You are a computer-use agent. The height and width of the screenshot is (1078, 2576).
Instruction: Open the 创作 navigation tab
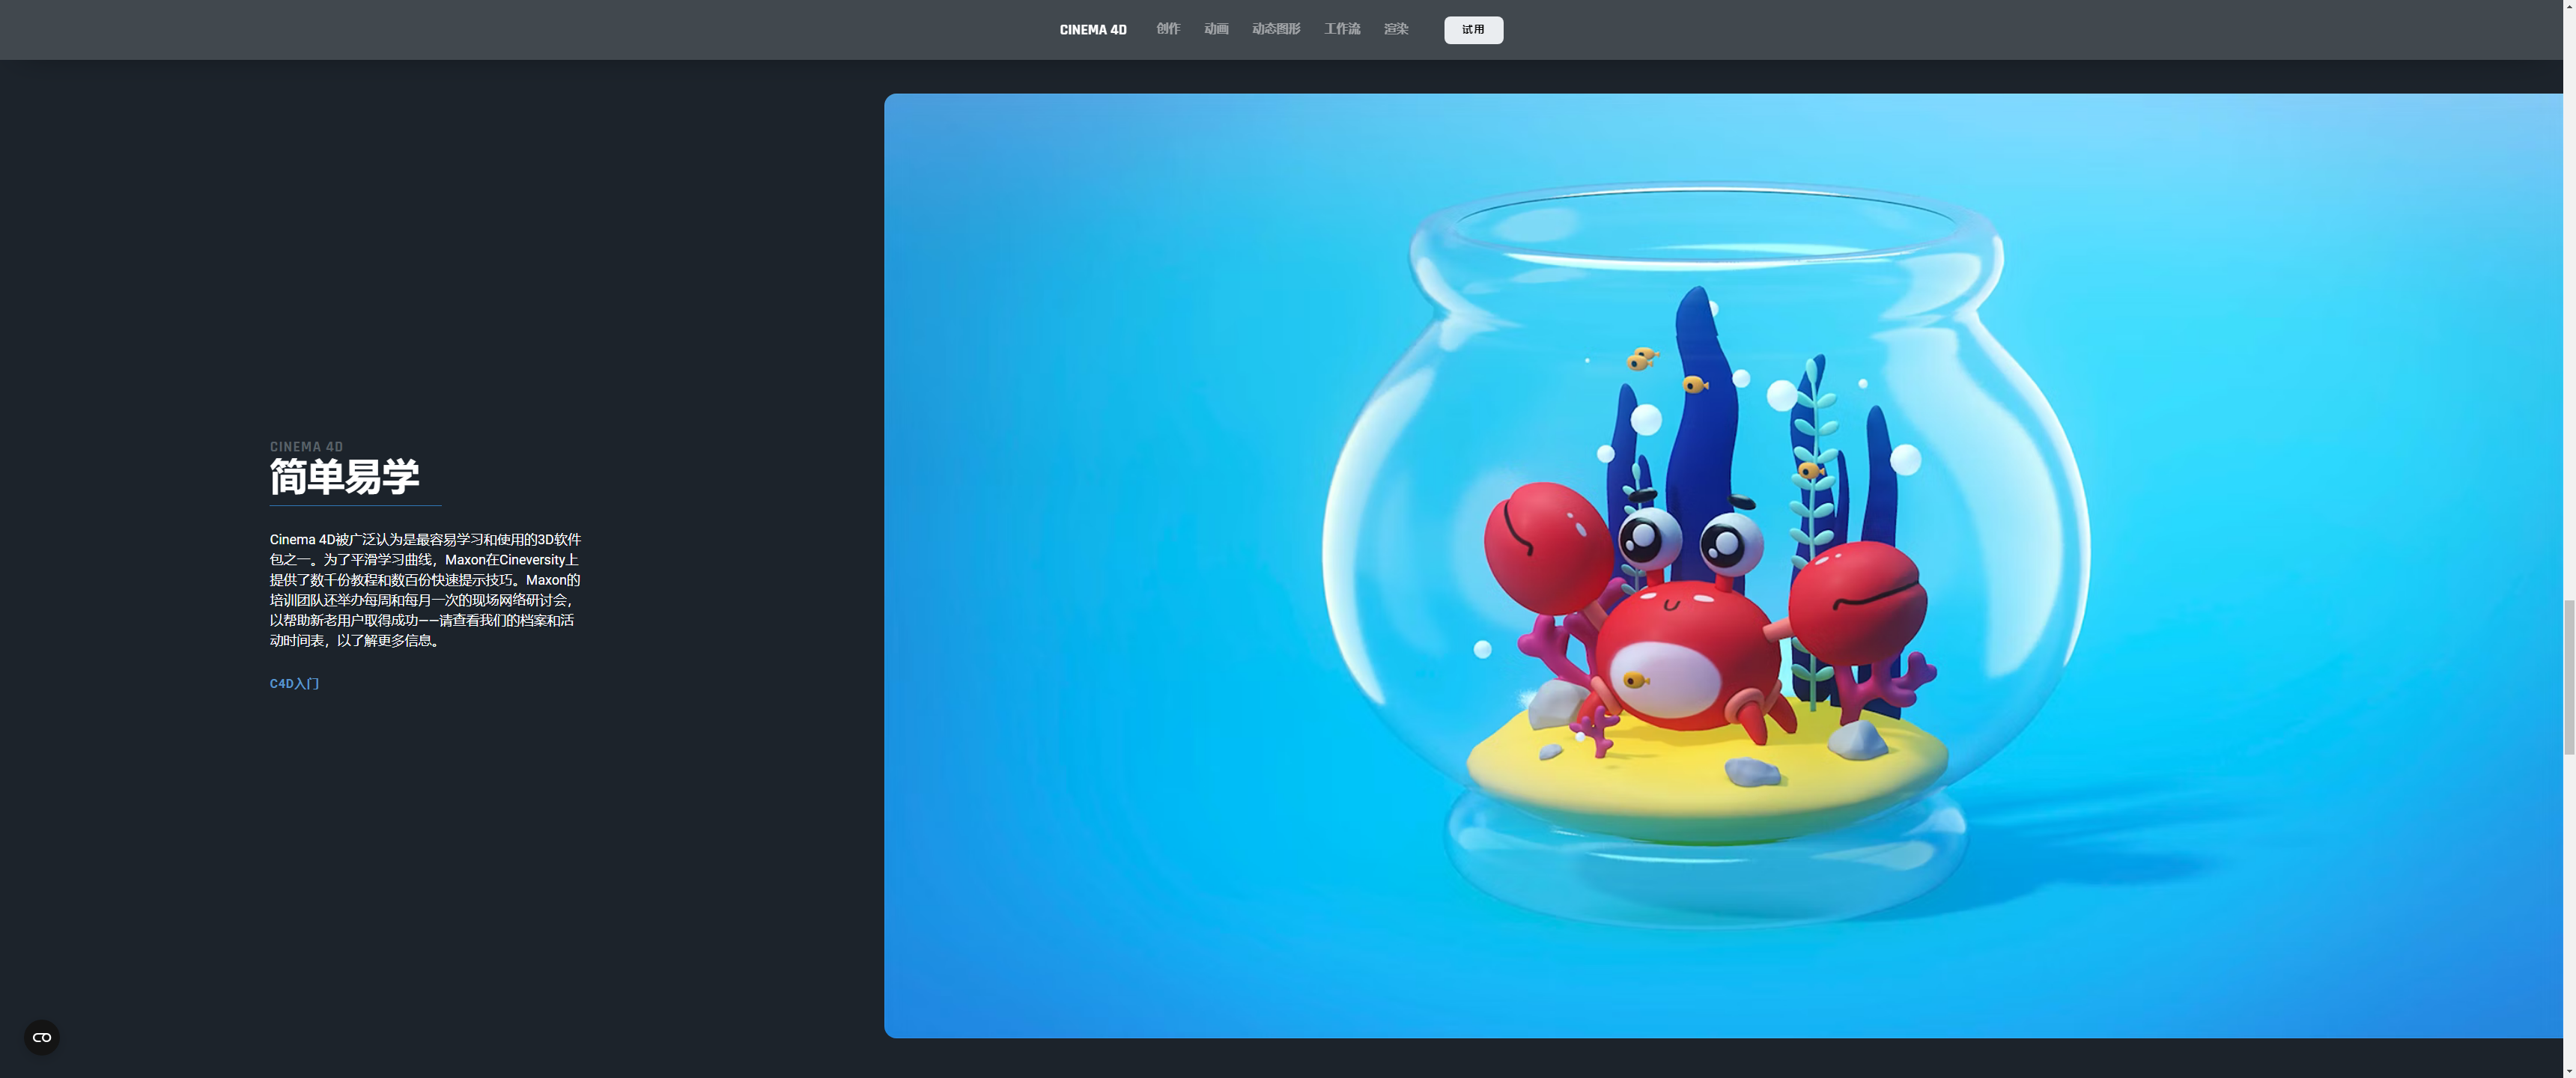1168,29
